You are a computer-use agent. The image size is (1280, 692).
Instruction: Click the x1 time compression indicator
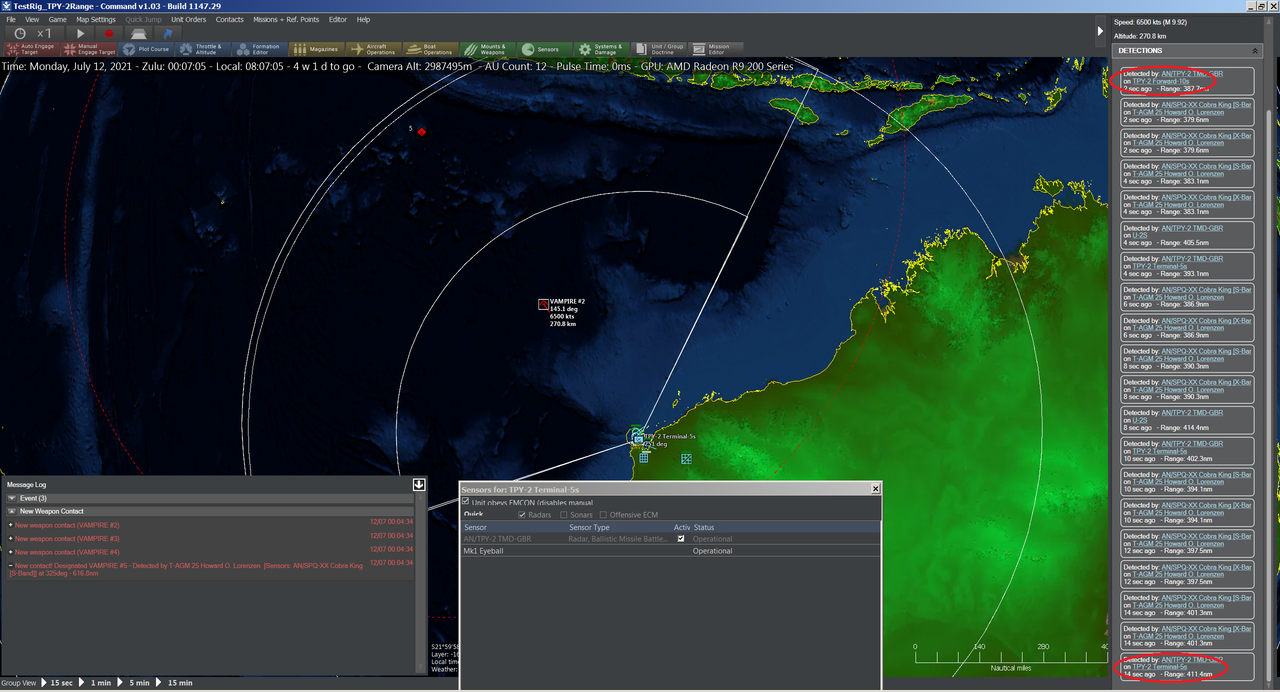pyautogui.click(x=44, y=34)
